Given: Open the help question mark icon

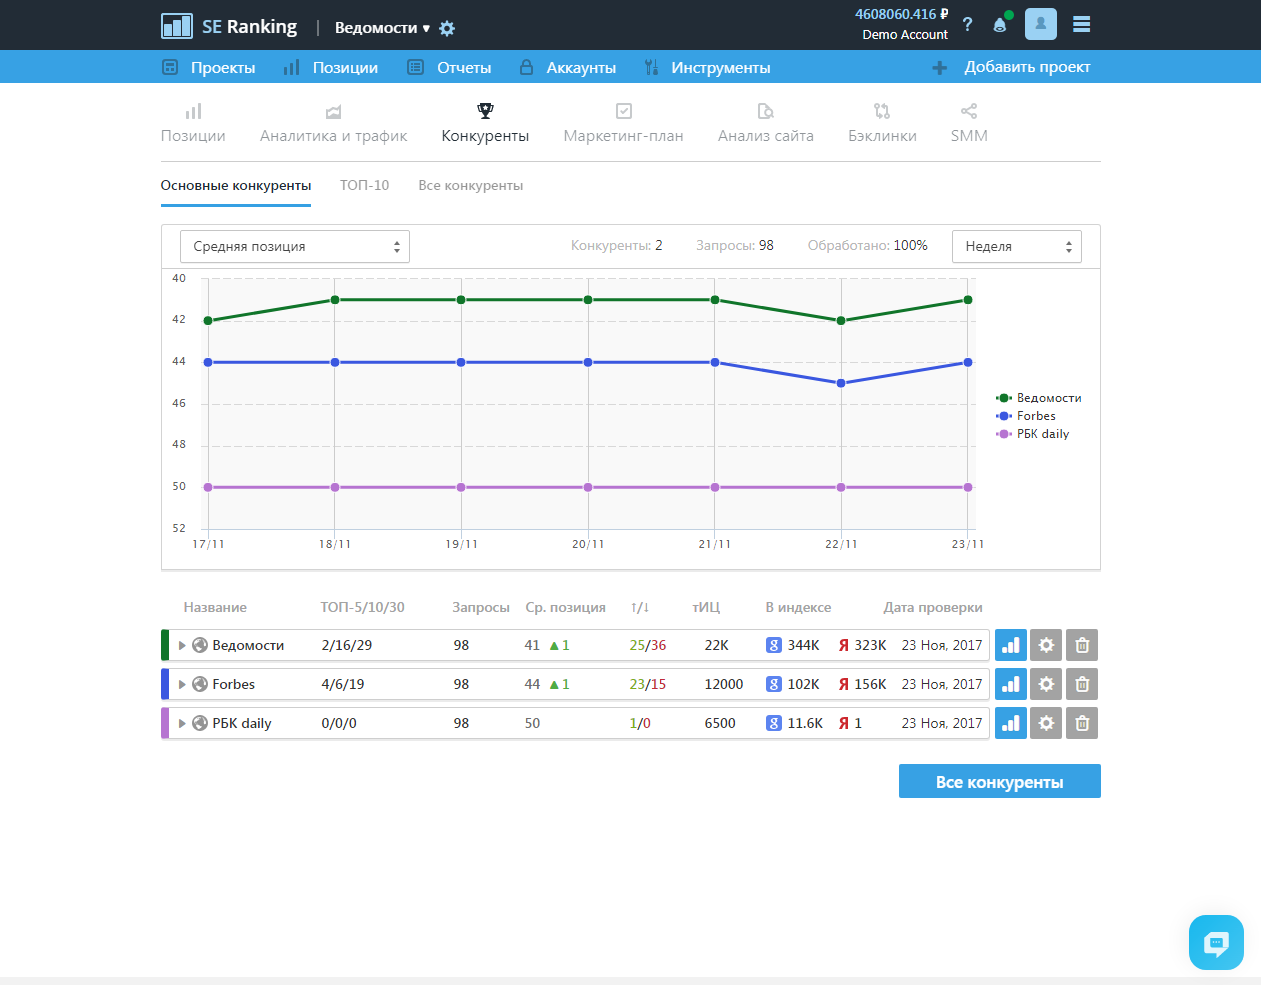Looking at the screenshot, I should click(x=967, y=25).
